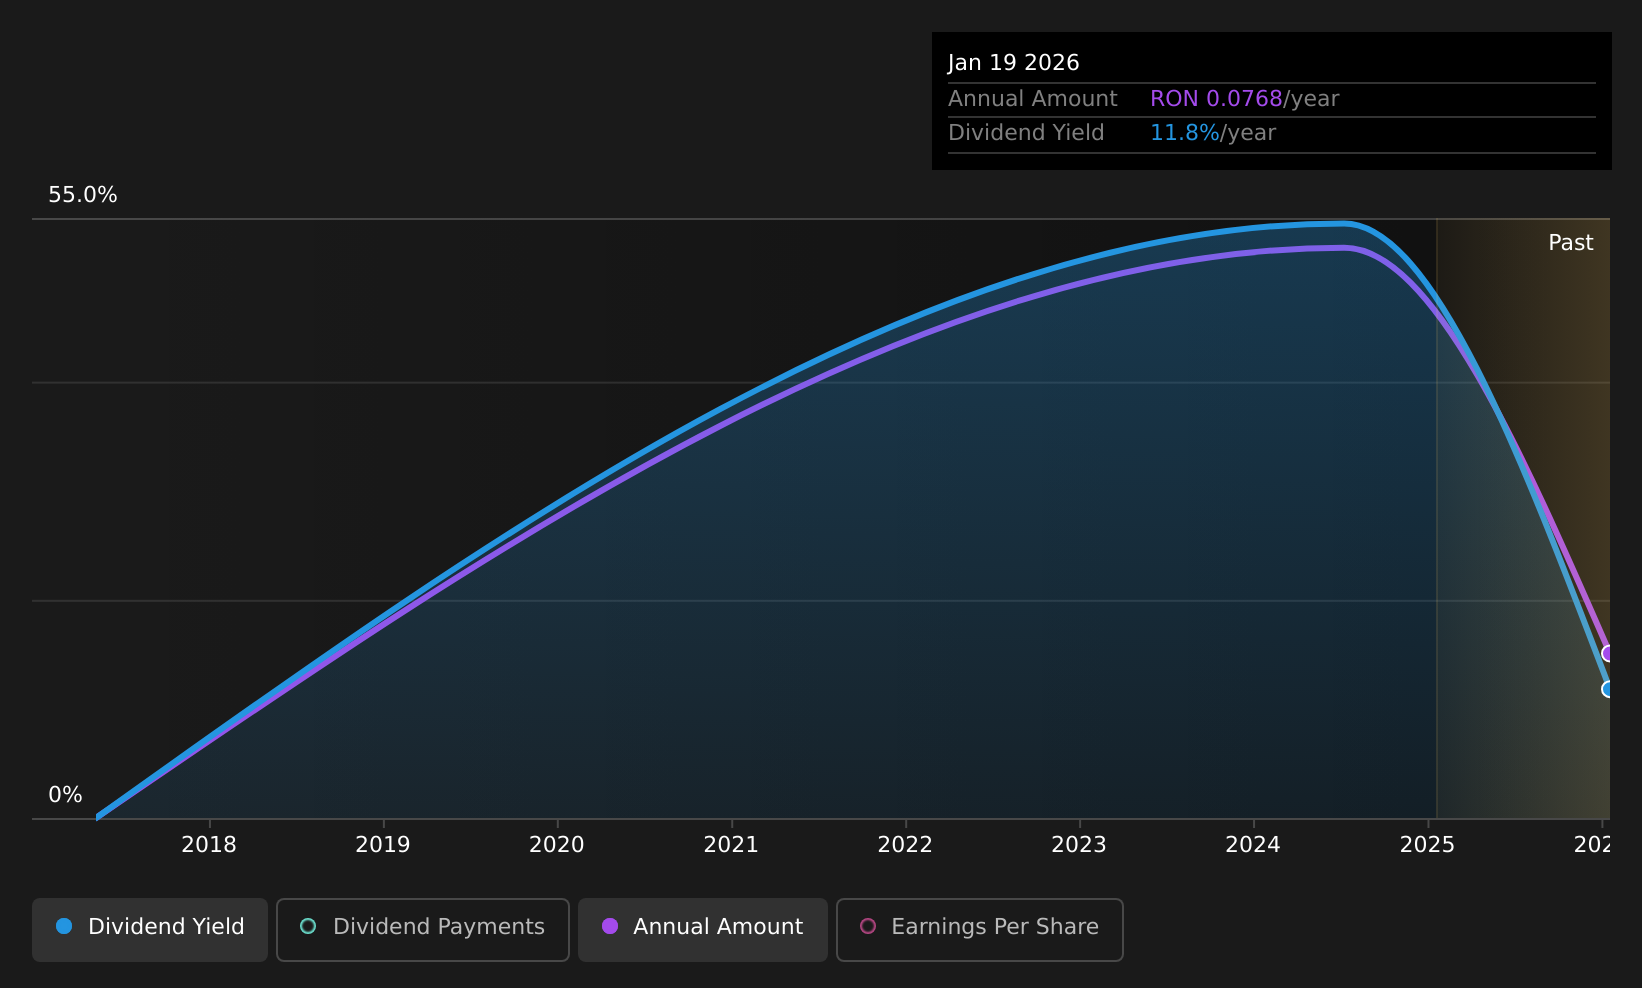1642x988 pixels.
Task: Click the Past region label
Action: coord(1570,243)
